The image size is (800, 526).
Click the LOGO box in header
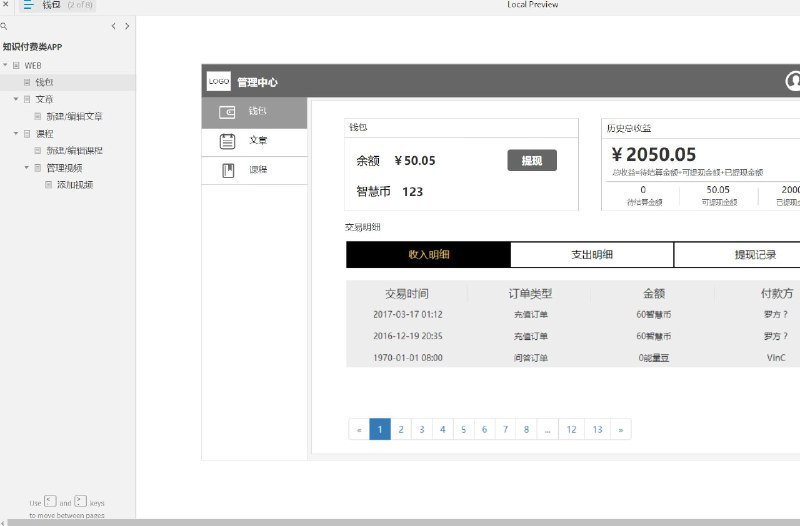pos(219,81)
